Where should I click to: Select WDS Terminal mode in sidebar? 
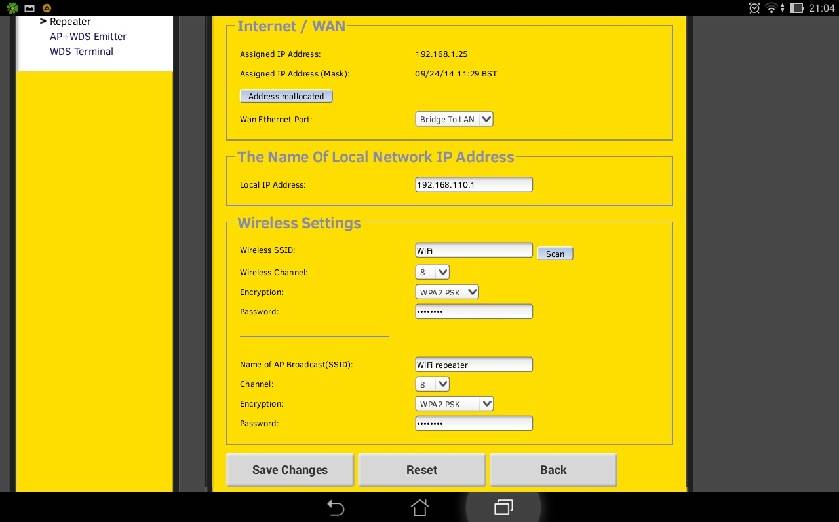tap(81, 51)
